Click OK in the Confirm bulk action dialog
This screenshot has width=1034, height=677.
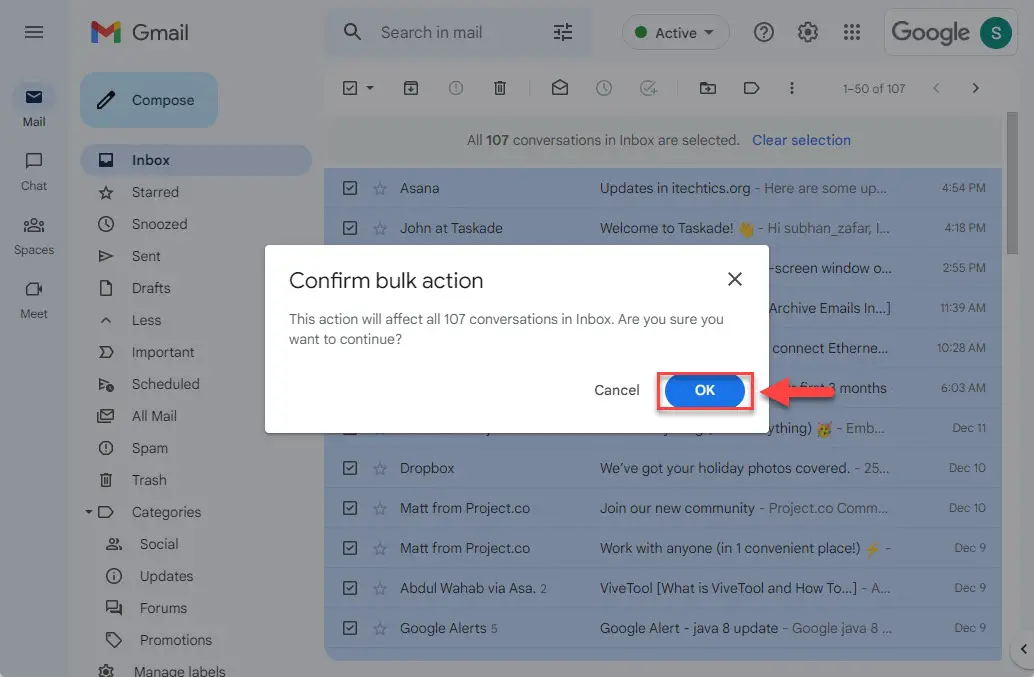pyautogui.click(x=704, y=390)
